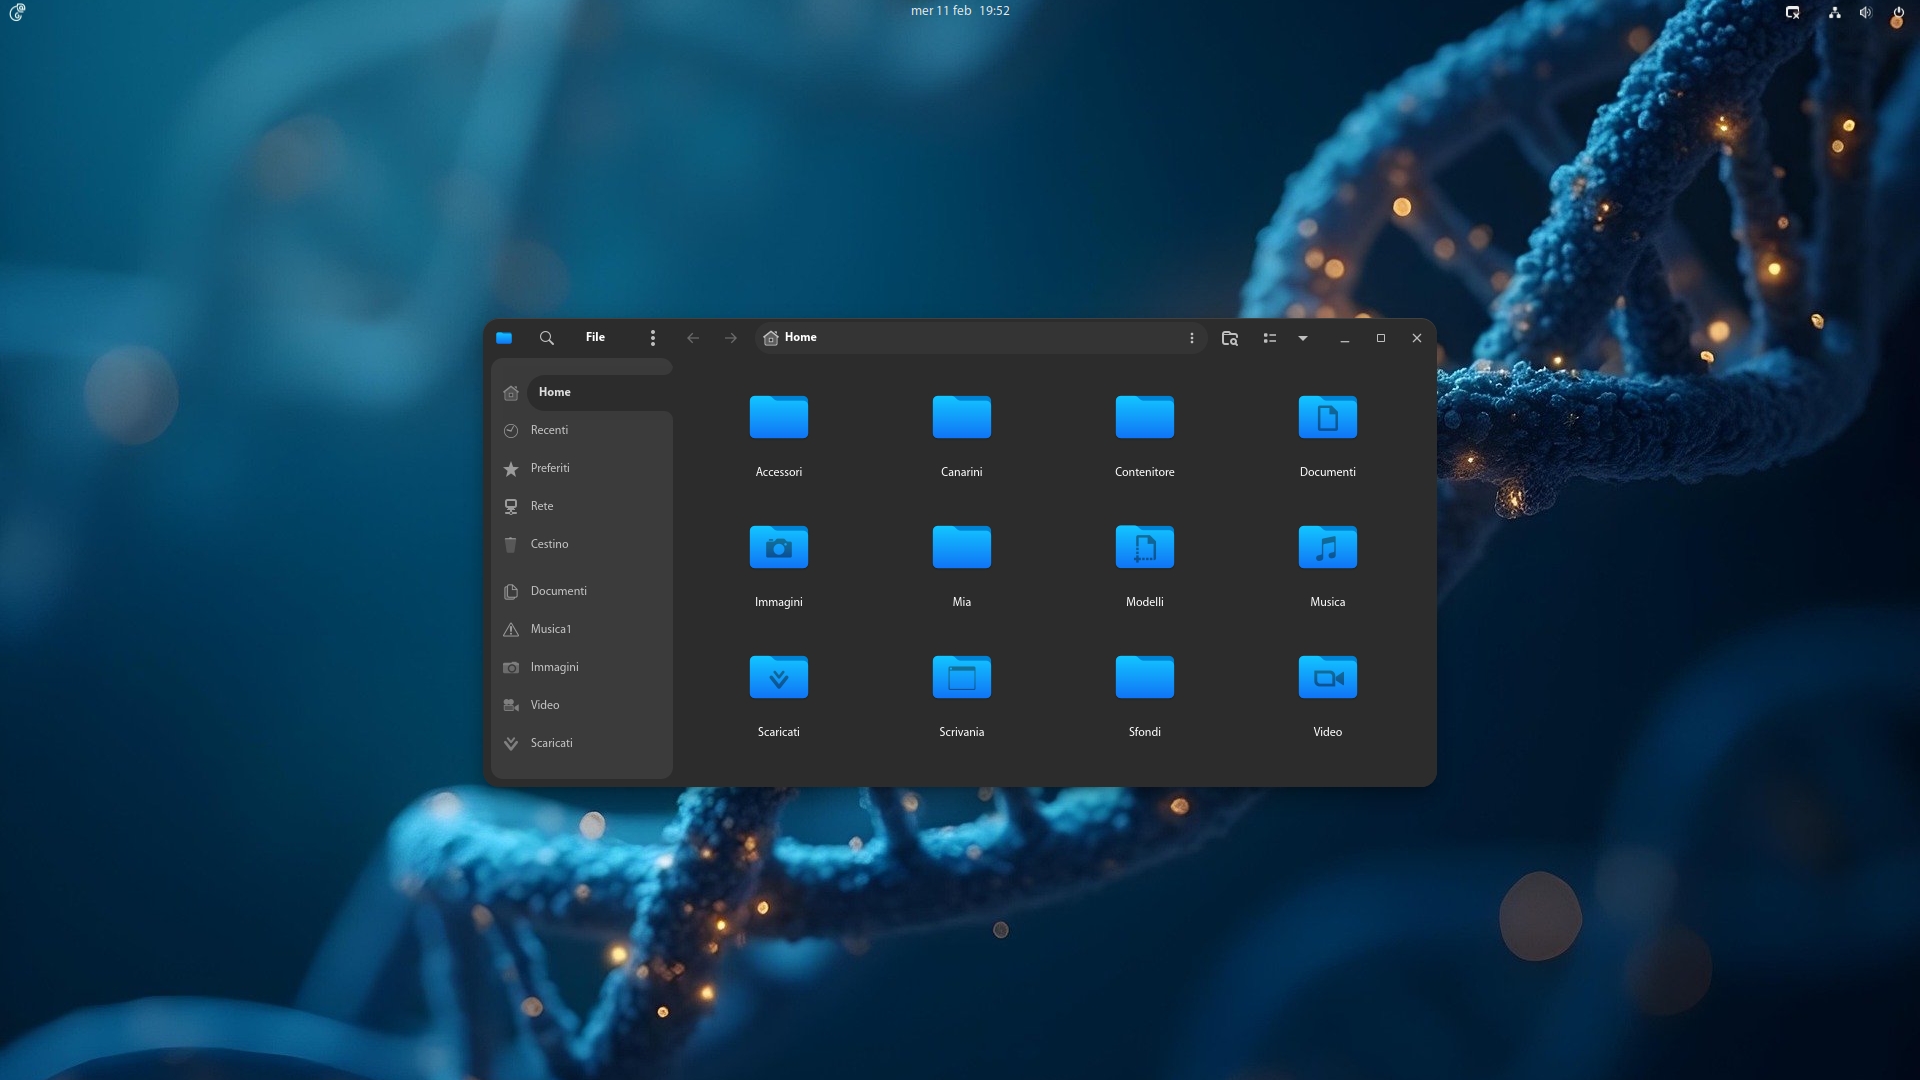The image size is (1920, 1080).
Task: Open the system volume indicator in the top bar
Action: pyautogui.click(x=1865, y=12)
